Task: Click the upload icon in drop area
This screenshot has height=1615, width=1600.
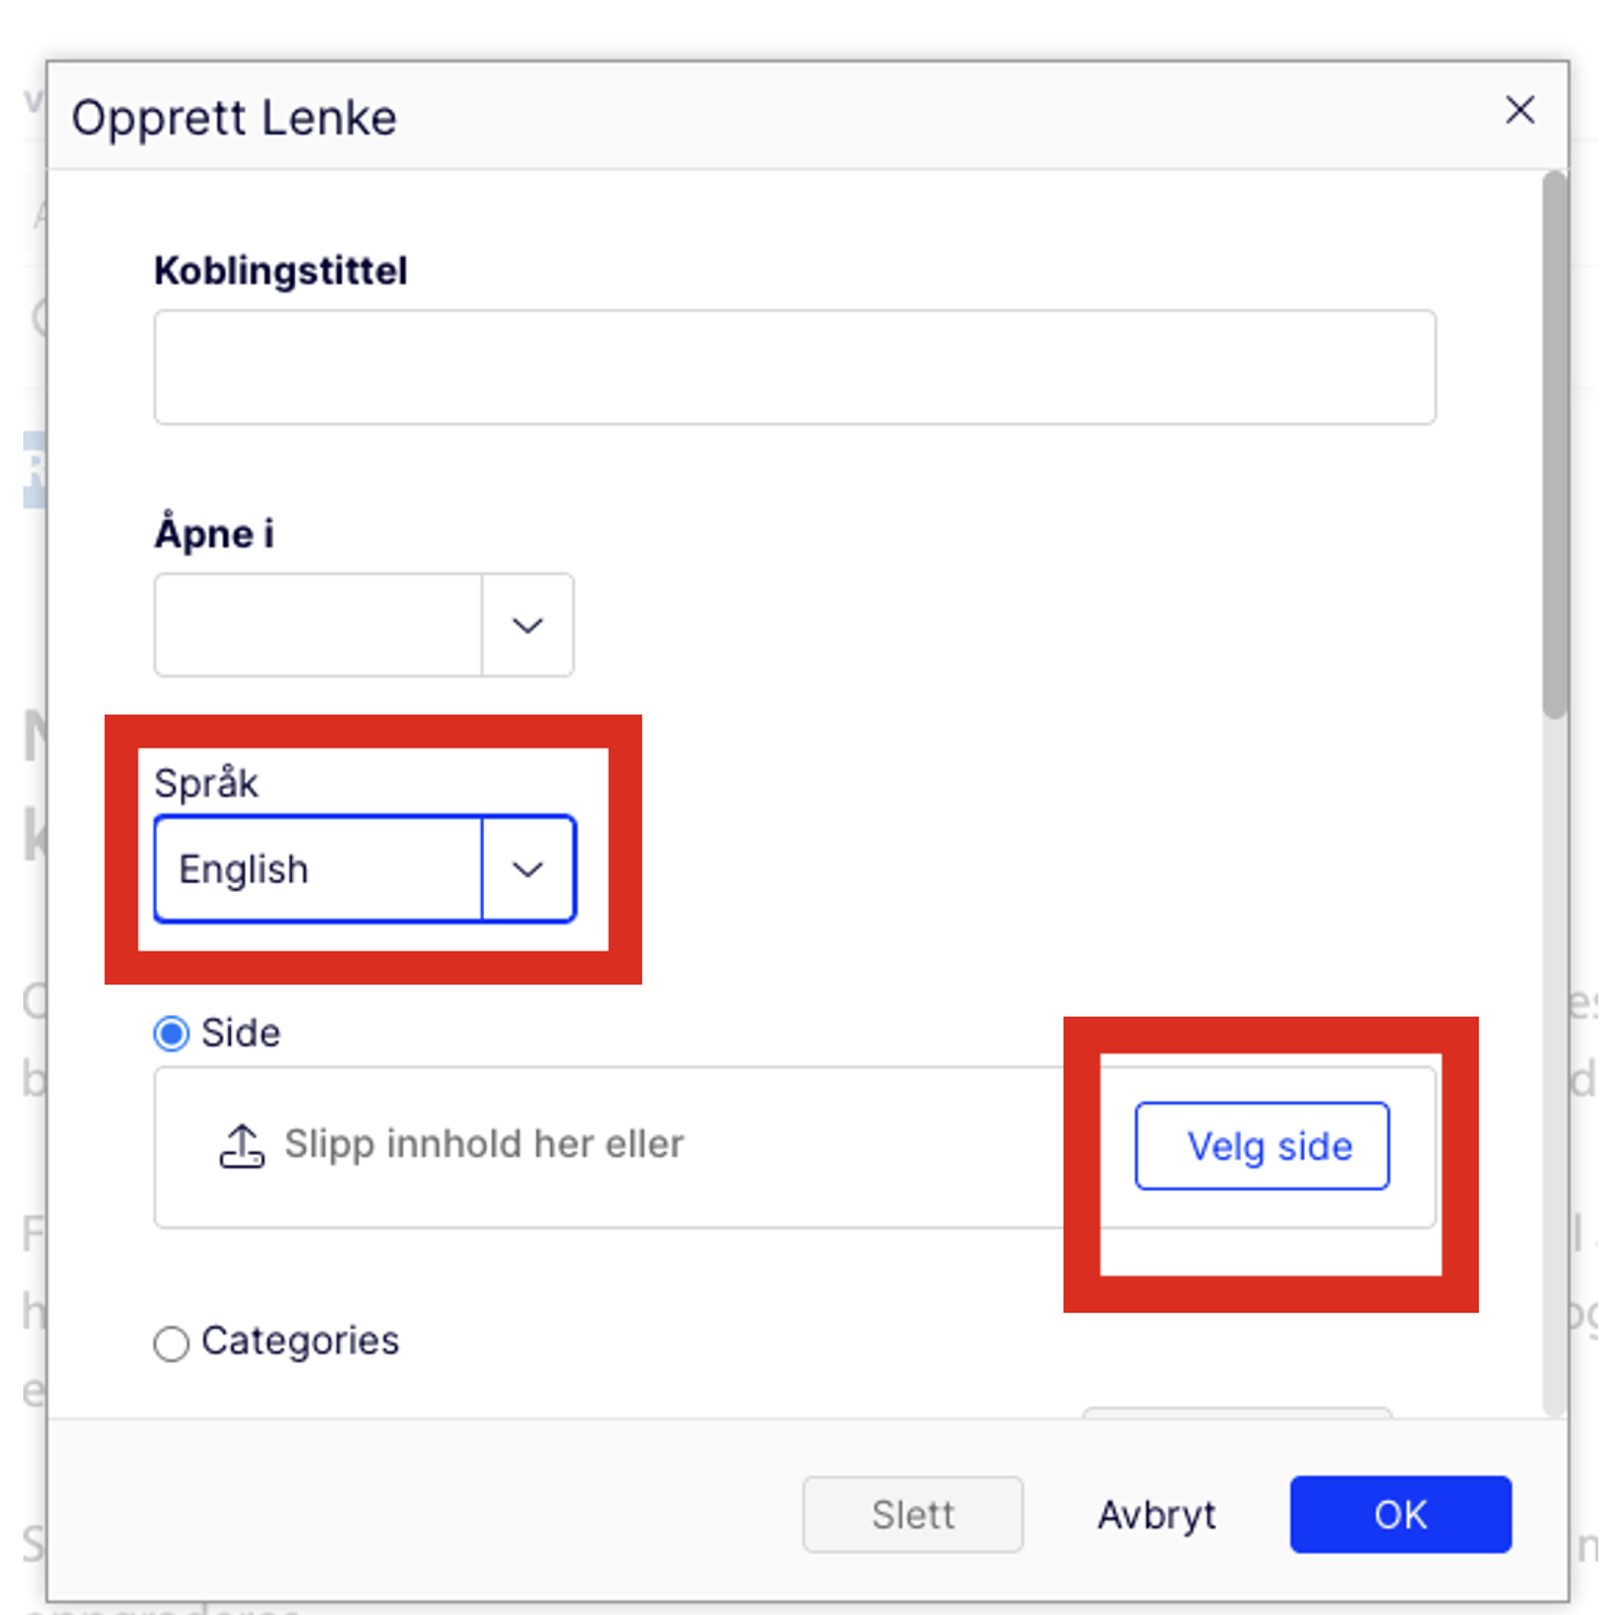Action: pyautogui.click(x=242, y=1146)
